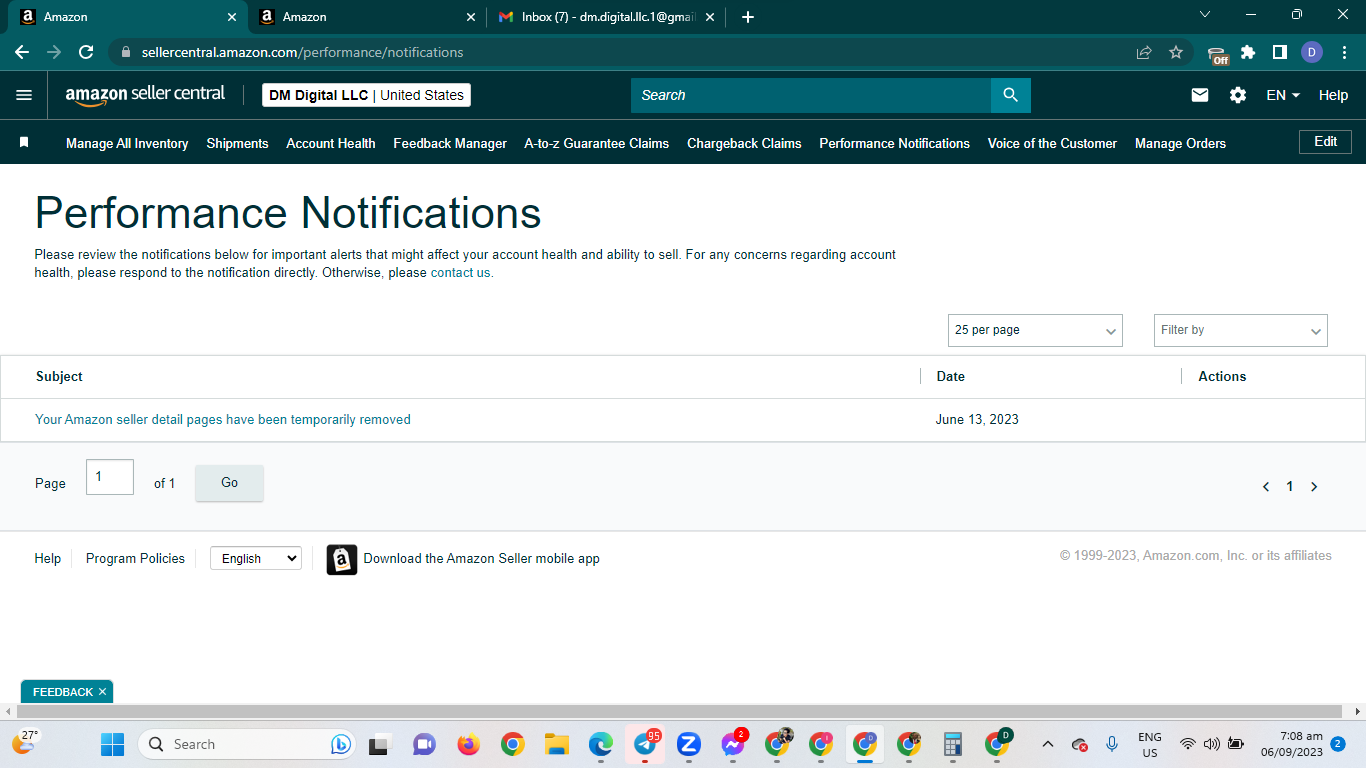
Task: Click Download the Amazon Seller mobile app
Action: coord(482,559)
